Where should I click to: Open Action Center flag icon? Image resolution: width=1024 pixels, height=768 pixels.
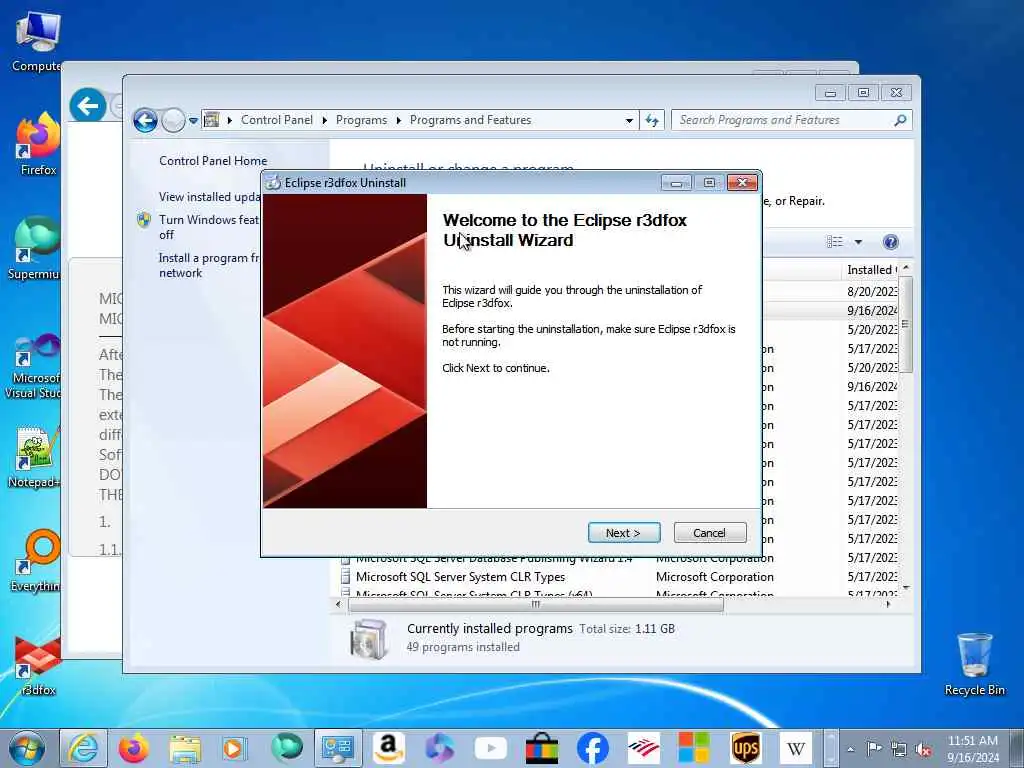(x=874, y=749)
